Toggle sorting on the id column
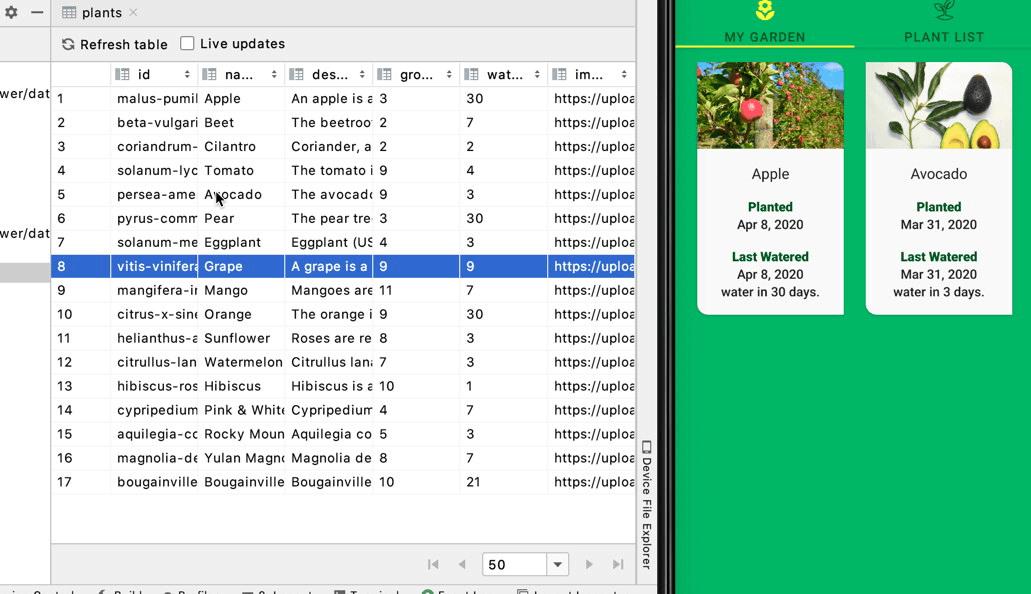1031x594 pixels. (x=185, y=74)
